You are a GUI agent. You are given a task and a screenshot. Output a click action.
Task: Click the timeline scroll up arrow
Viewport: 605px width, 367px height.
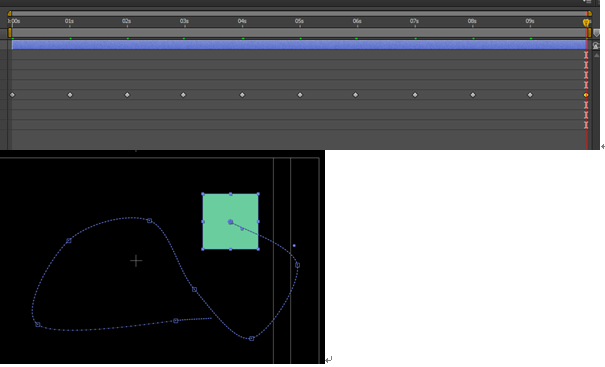tap(596, 56)
